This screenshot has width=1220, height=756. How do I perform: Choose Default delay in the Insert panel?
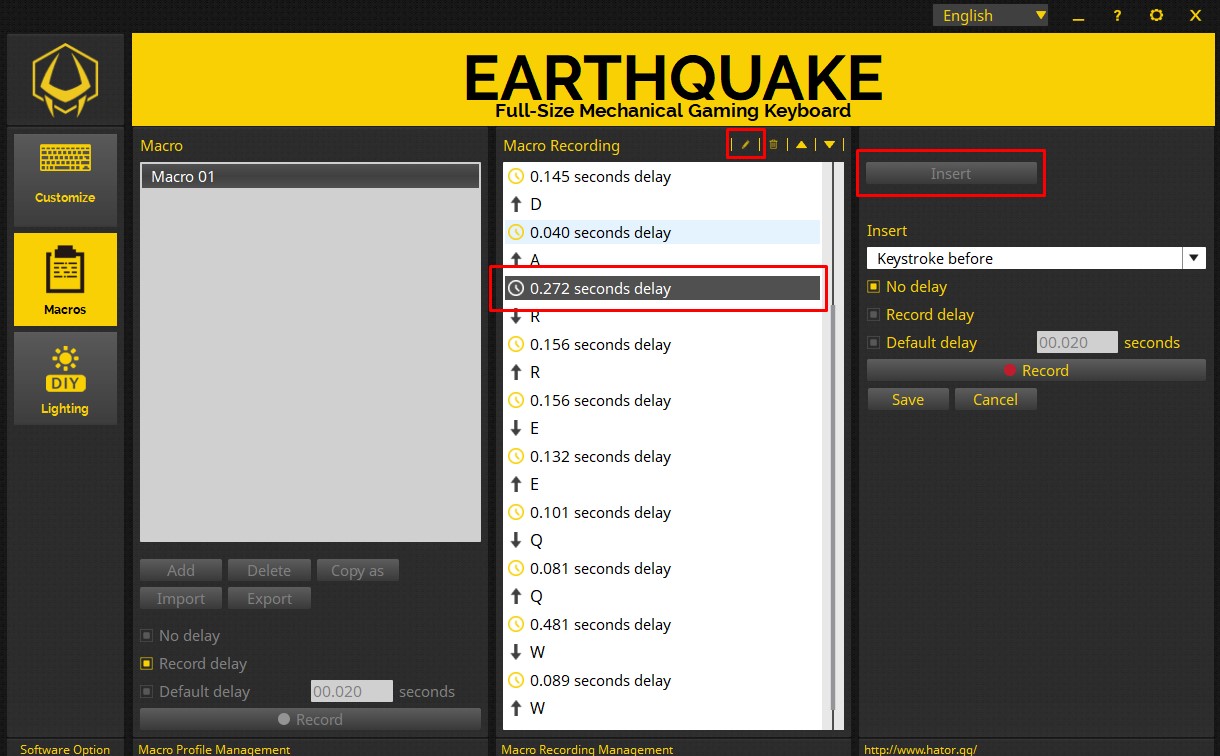pos(922,342)
